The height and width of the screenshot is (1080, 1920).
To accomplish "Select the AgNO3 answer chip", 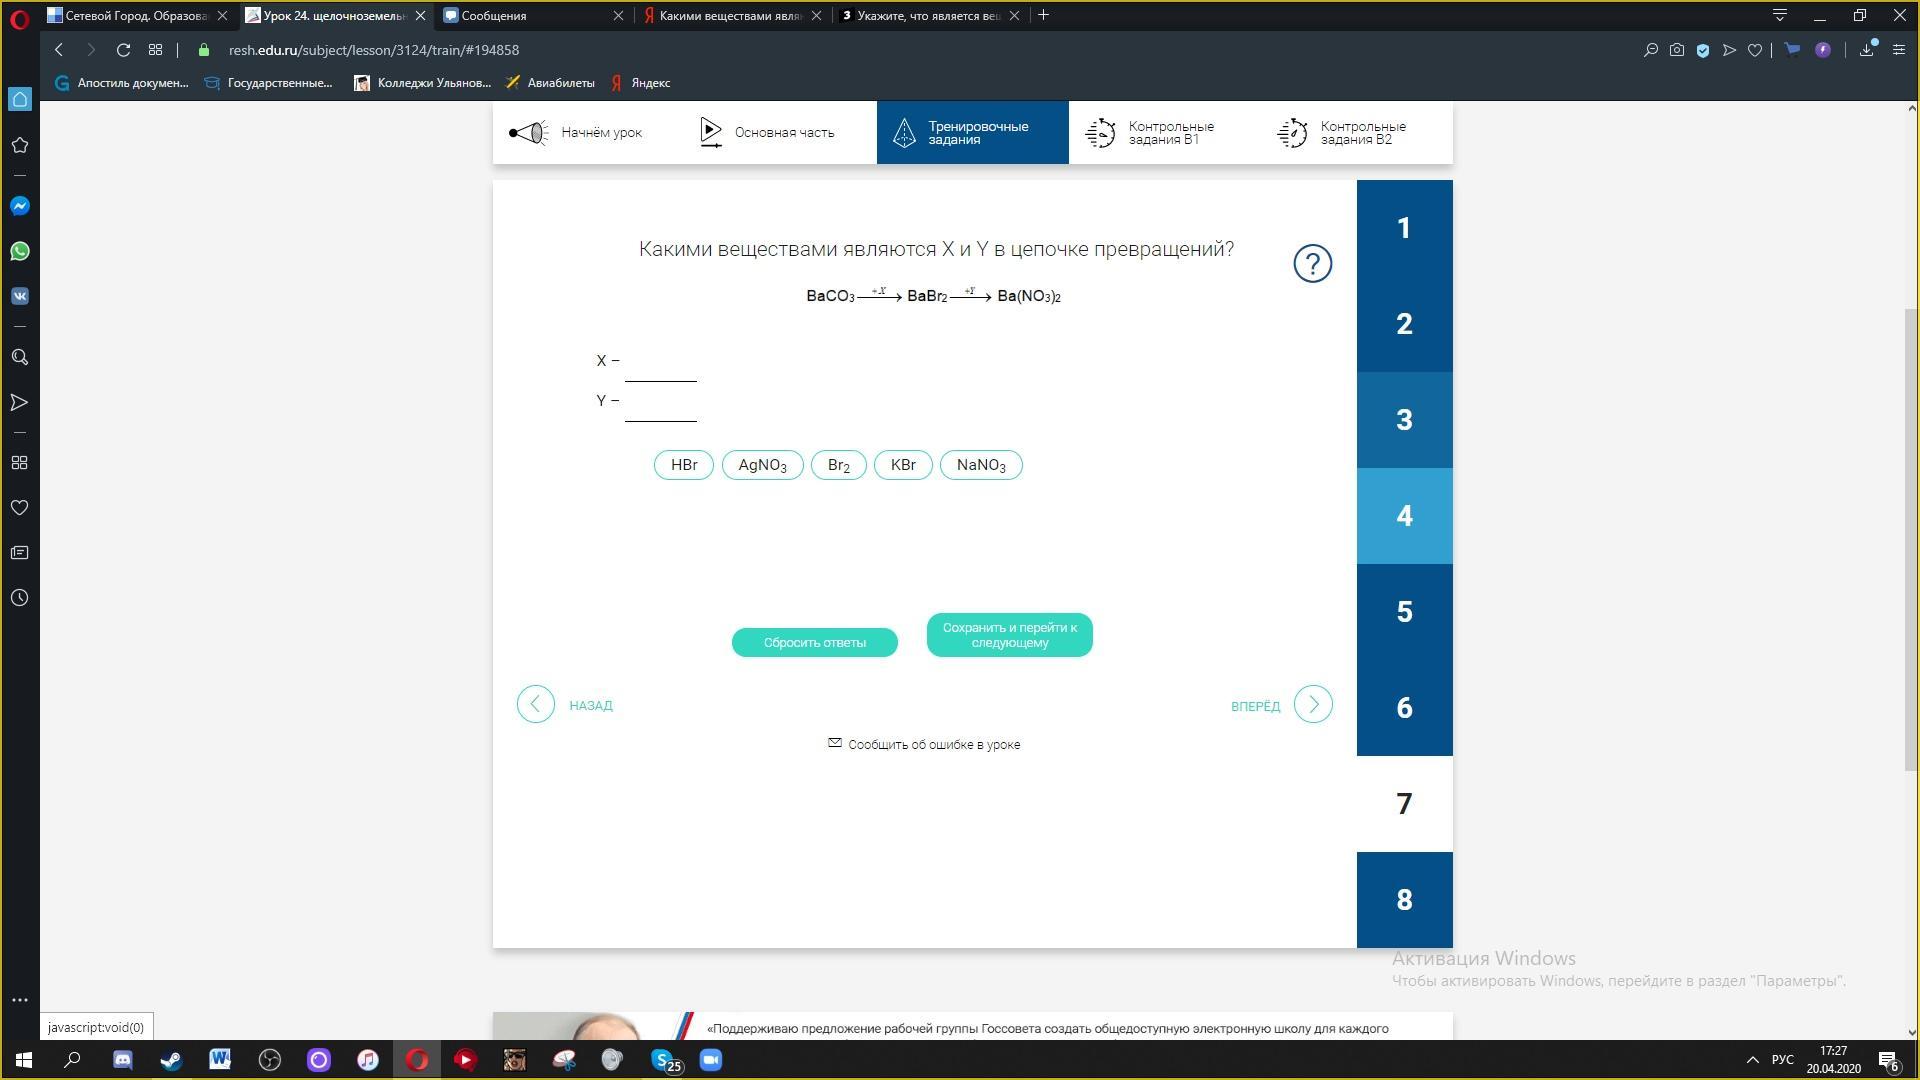I will (x=762, y=465).
